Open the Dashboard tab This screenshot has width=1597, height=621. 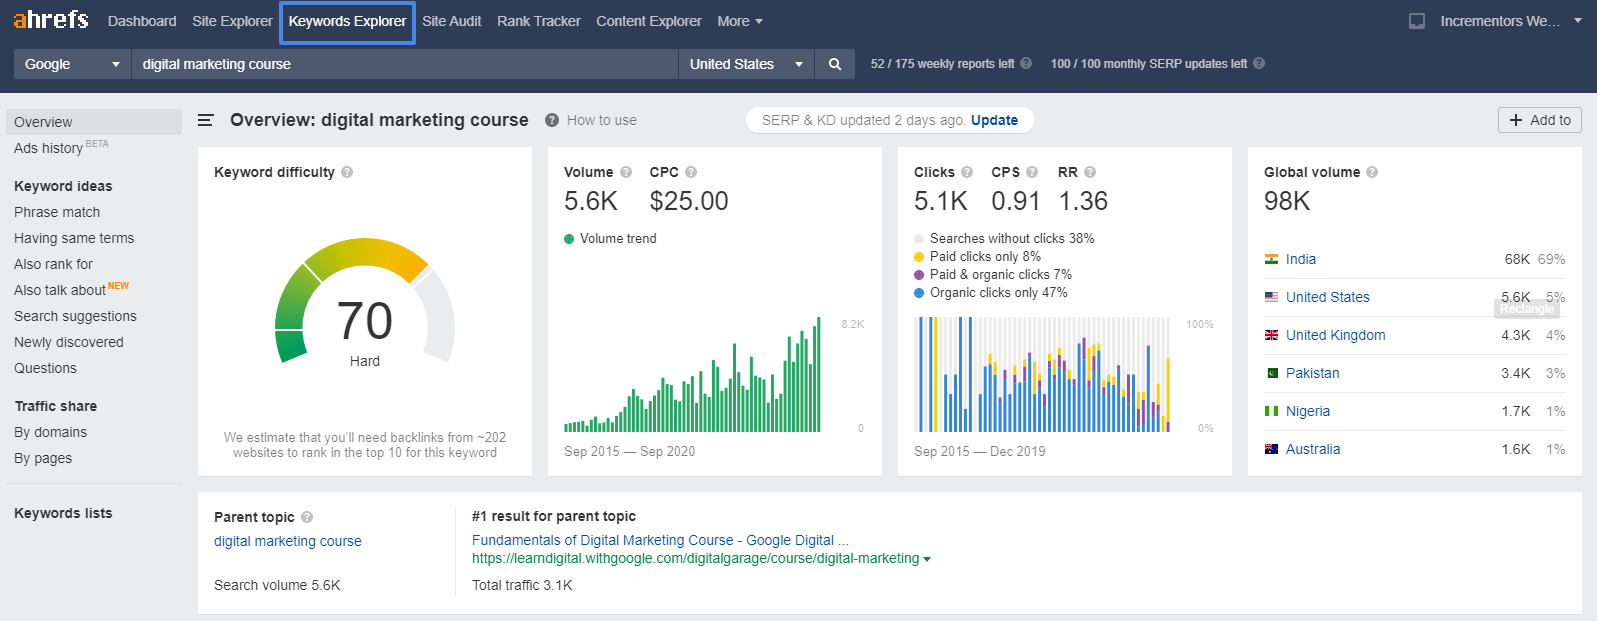[142, 21]
